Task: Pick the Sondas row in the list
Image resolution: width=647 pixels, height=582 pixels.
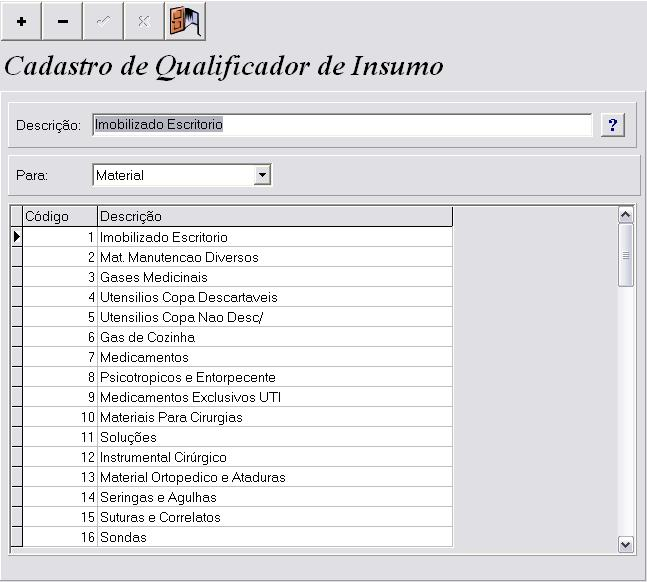Action: pyautogui.click(x=123, y=537)
